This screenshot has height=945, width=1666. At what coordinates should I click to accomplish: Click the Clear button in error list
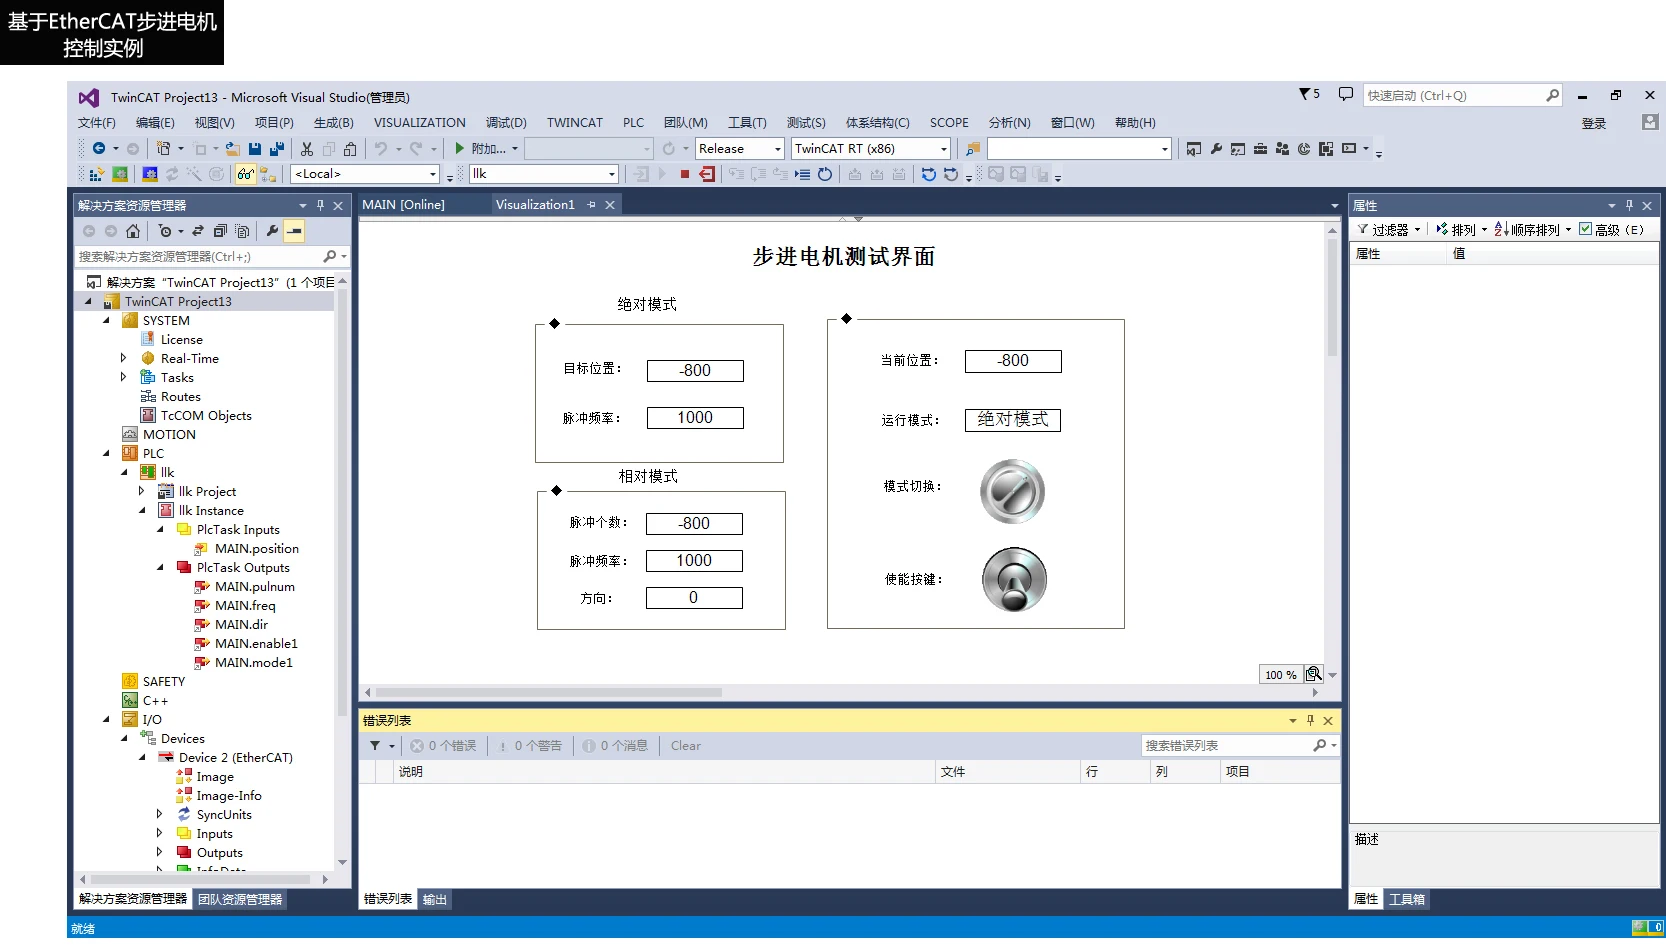pos(686,746)
